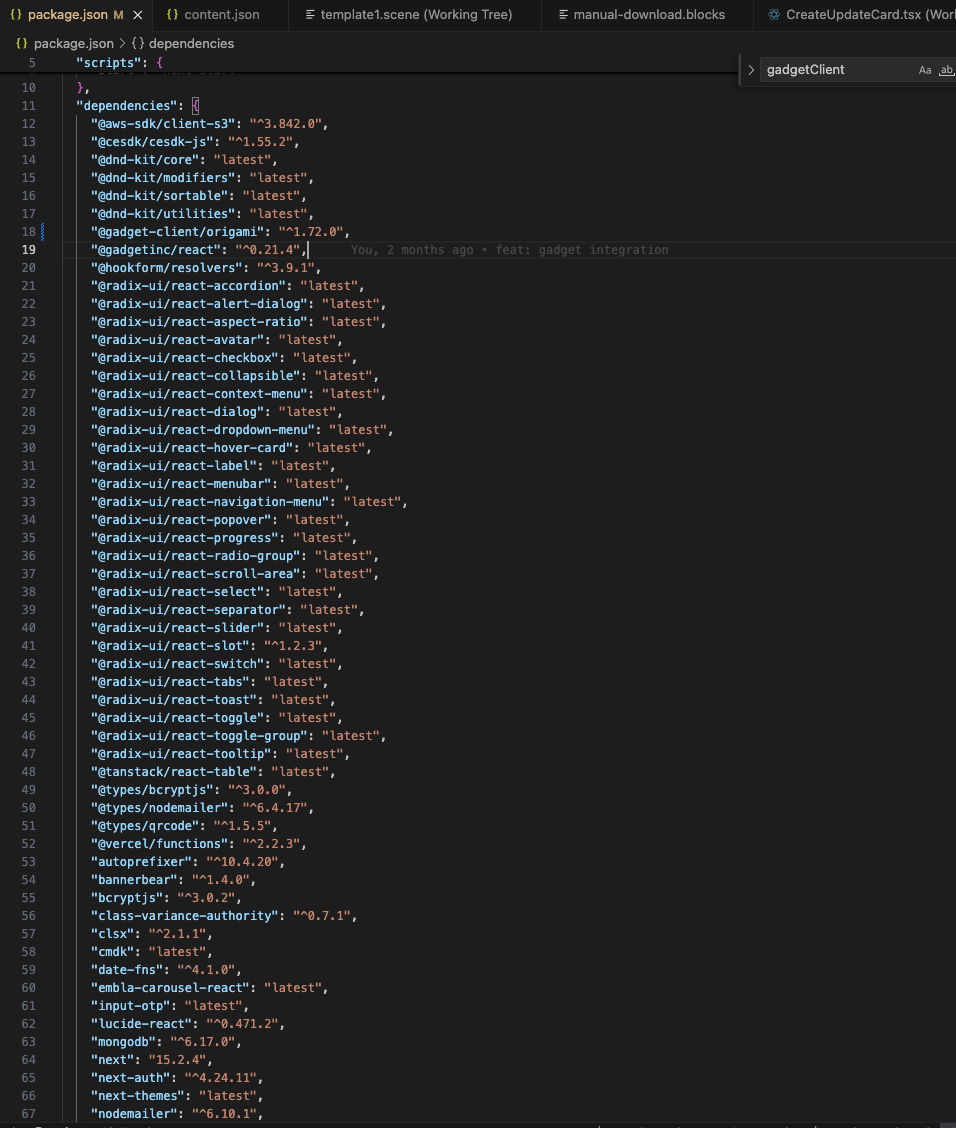Click "next-themes" dependency name
Viewport: 956px width, 1128px height.
[x=137, y=1096]
